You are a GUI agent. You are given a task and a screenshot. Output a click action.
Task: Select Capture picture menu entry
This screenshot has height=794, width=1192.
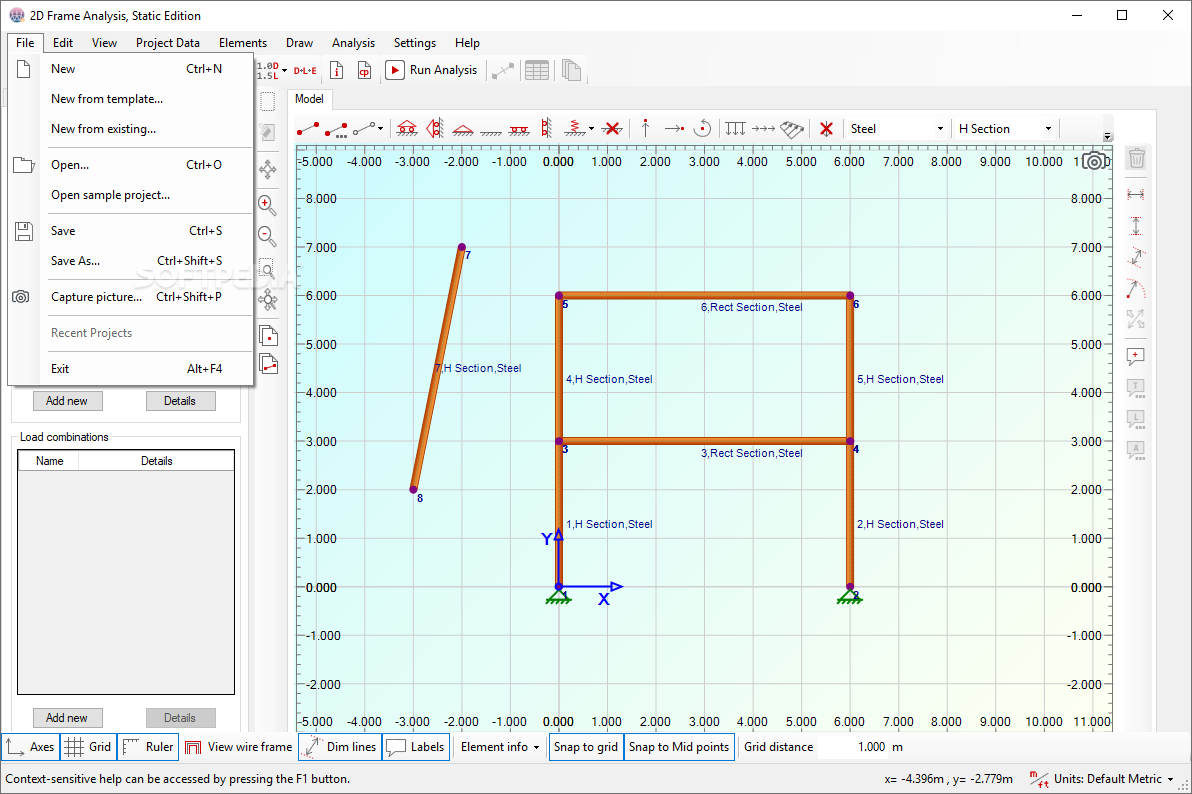(x=131, y=297)
